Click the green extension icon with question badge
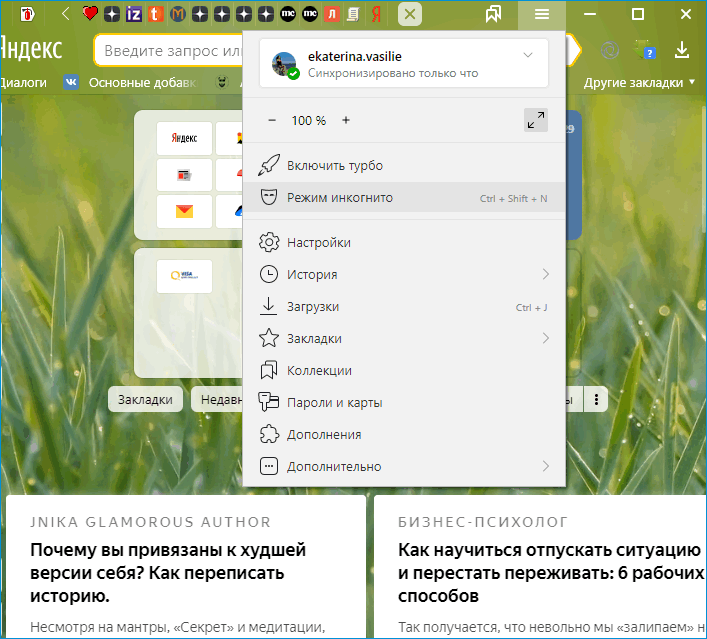Image resolution: width=707 pixels, height=639 pixels. tap(645, 50)
